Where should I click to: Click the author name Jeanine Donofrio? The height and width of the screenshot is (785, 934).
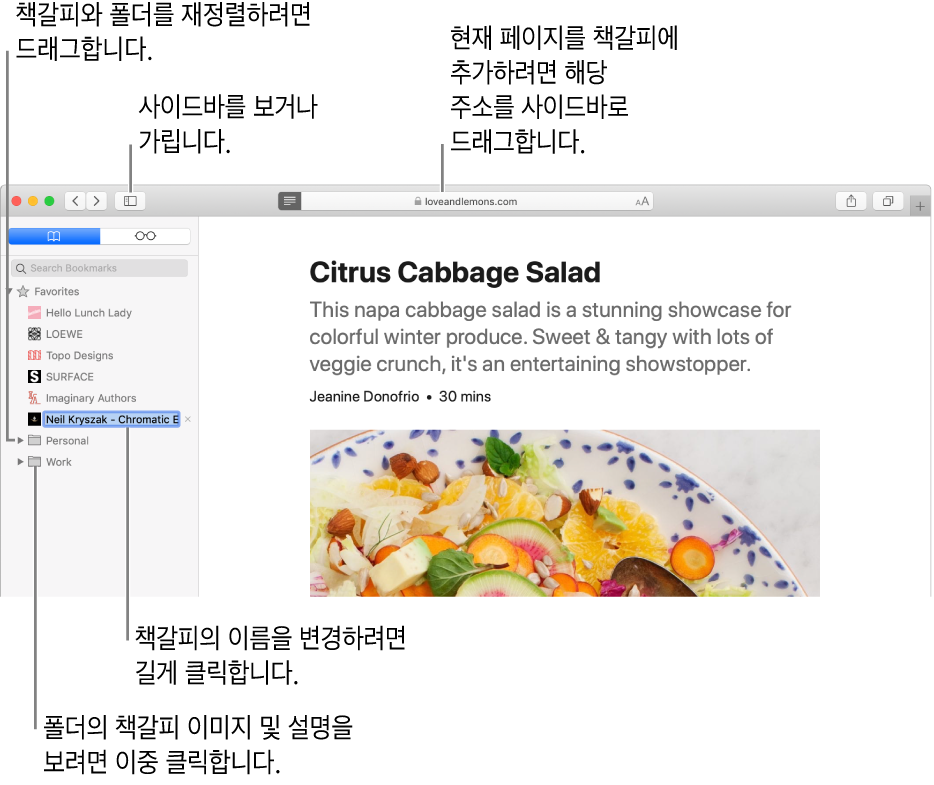pos(365,397)
